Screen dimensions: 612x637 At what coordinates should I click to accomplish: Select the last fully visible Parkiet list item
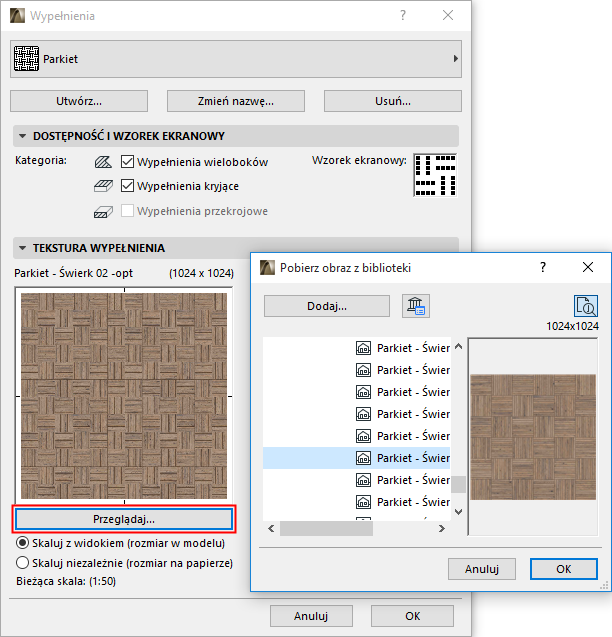click(x=357, y=502)
